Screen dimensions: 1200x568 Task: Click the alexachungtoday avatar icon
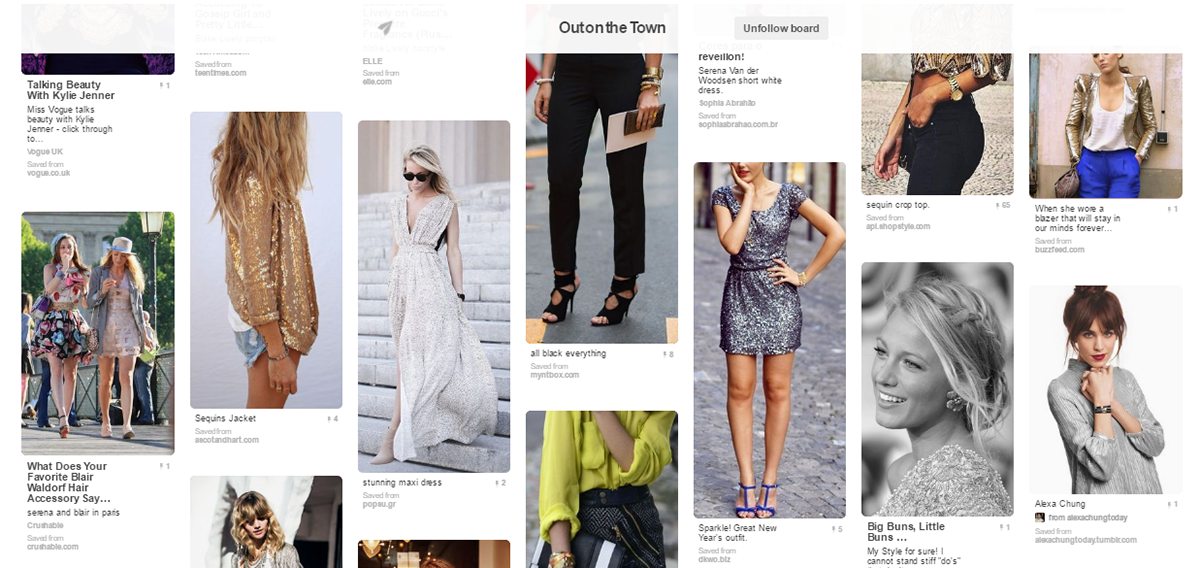(1040, 518)
